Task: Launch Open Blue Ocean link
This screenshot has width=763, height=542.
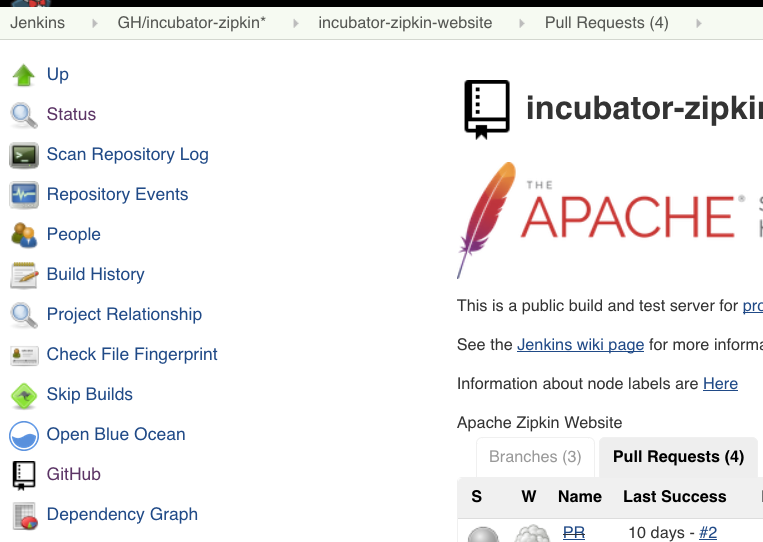Action: [116, 434]
